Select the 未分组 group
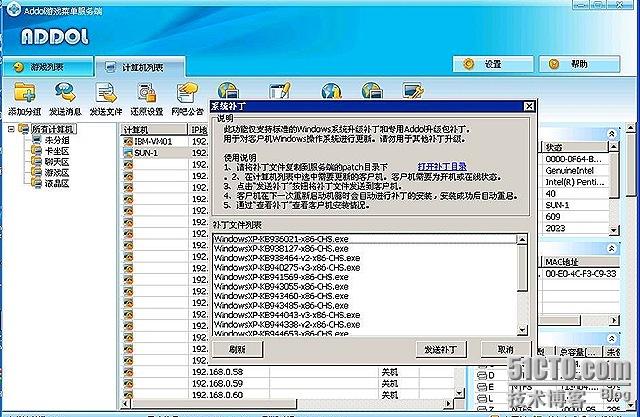 [57, 140]
